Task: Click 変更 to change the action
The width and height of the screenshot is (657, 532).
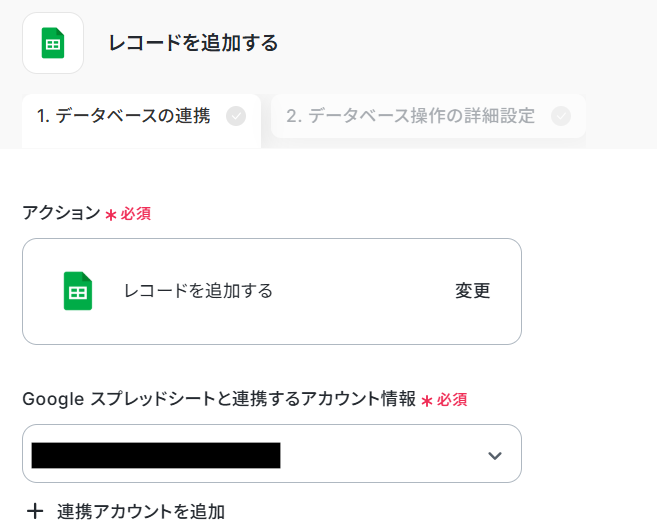Action: [x=473, y=291]
